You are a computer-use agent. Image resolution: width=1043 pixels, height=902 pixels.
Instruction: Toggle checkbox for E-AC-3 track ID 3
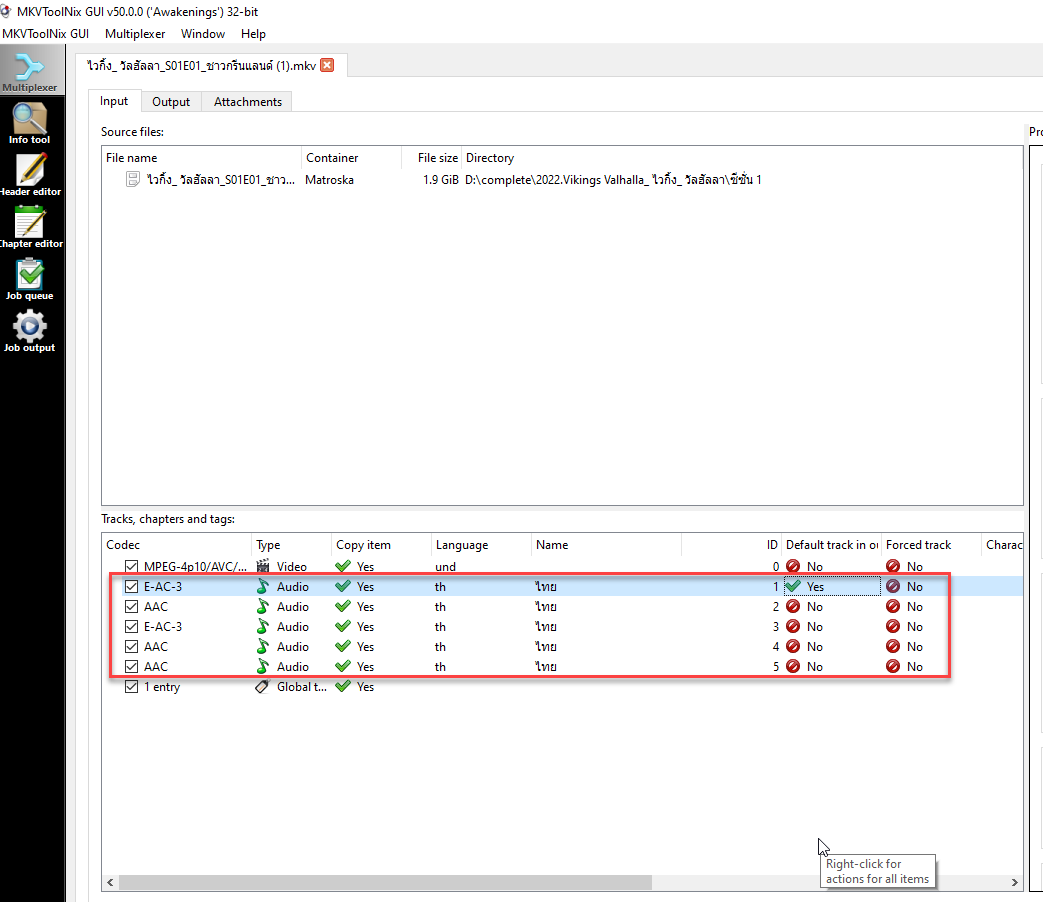[132, 627]
